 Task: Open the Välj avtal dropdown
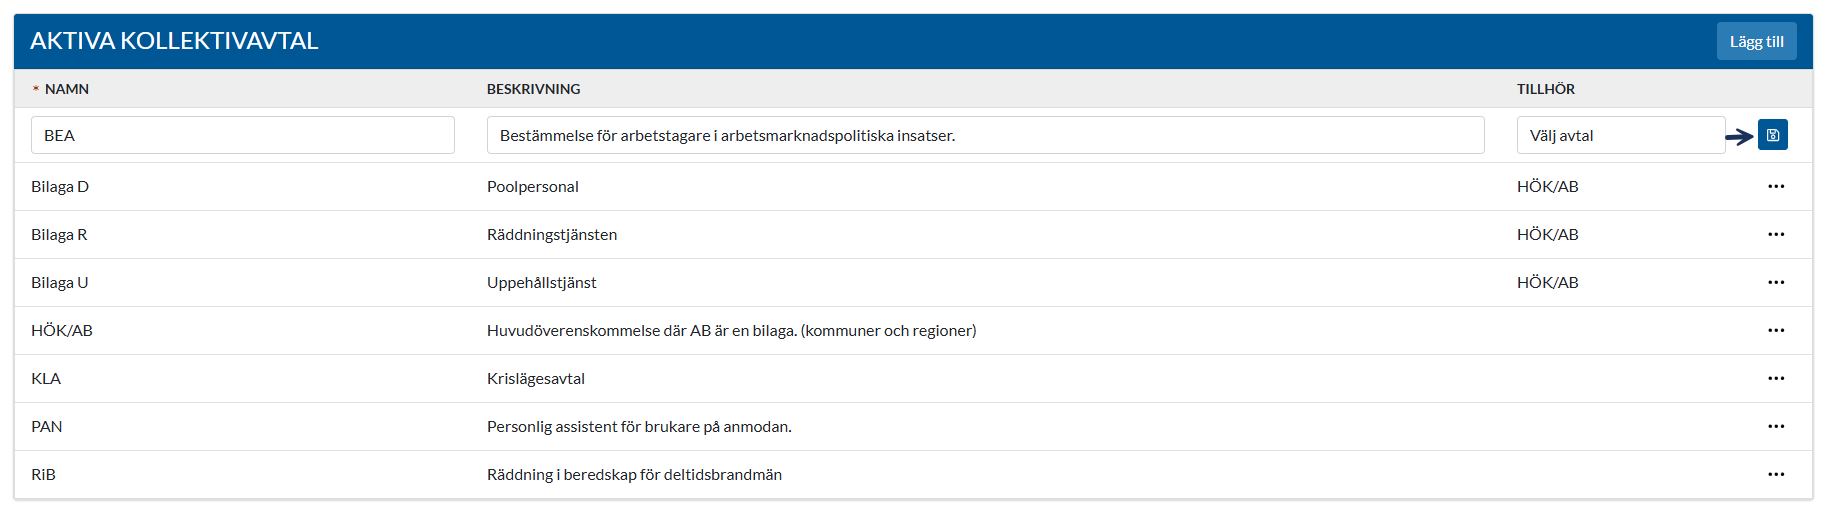pyautogui.click(x=1620, y=135)
